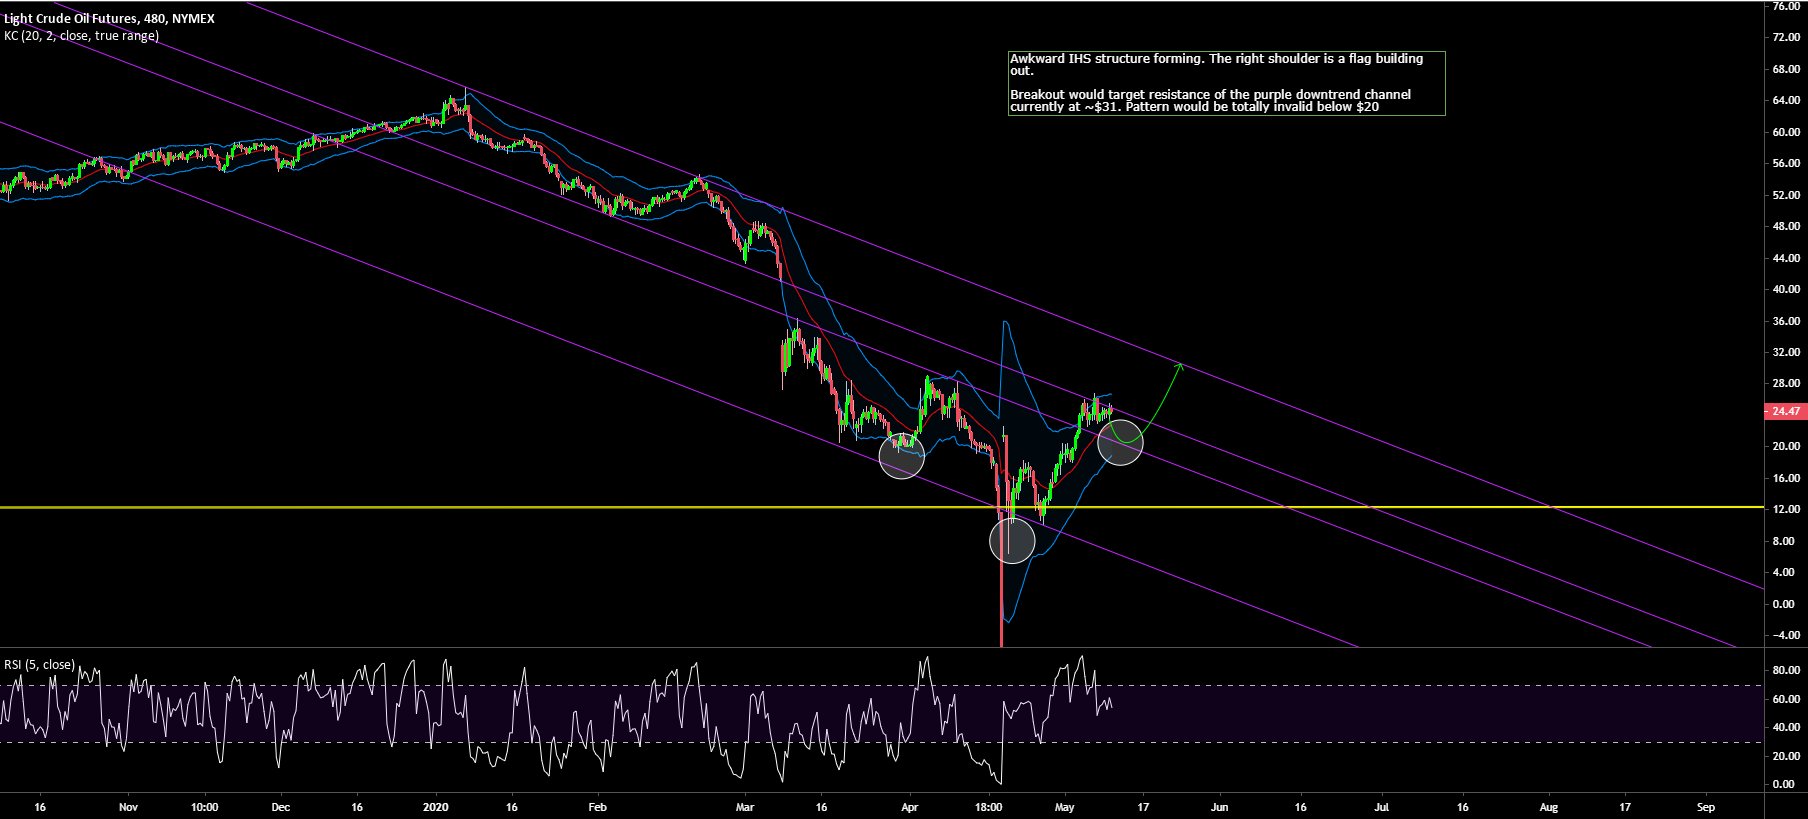The width and height of the screenshot is (1808, 819).
Task: Click the 18:00 label on time axis
Action: 988,806
